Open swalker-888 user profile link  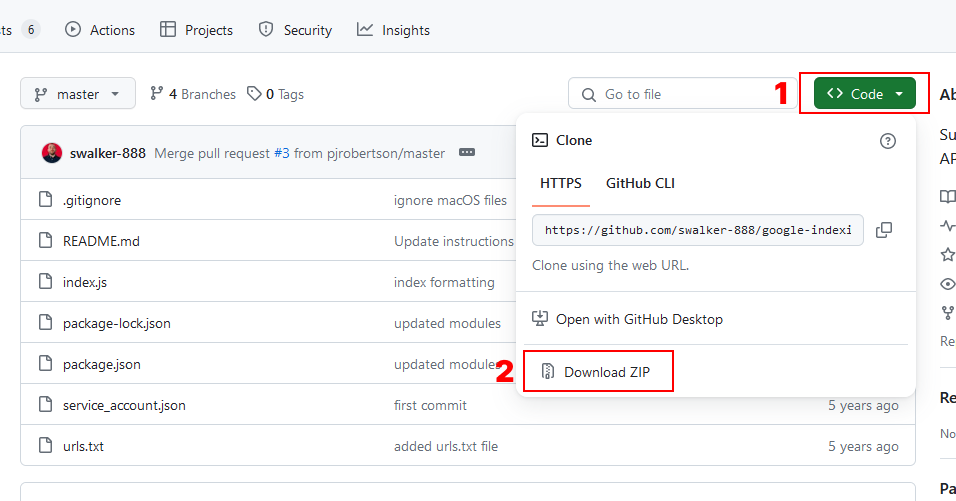(x=108, y=153)
